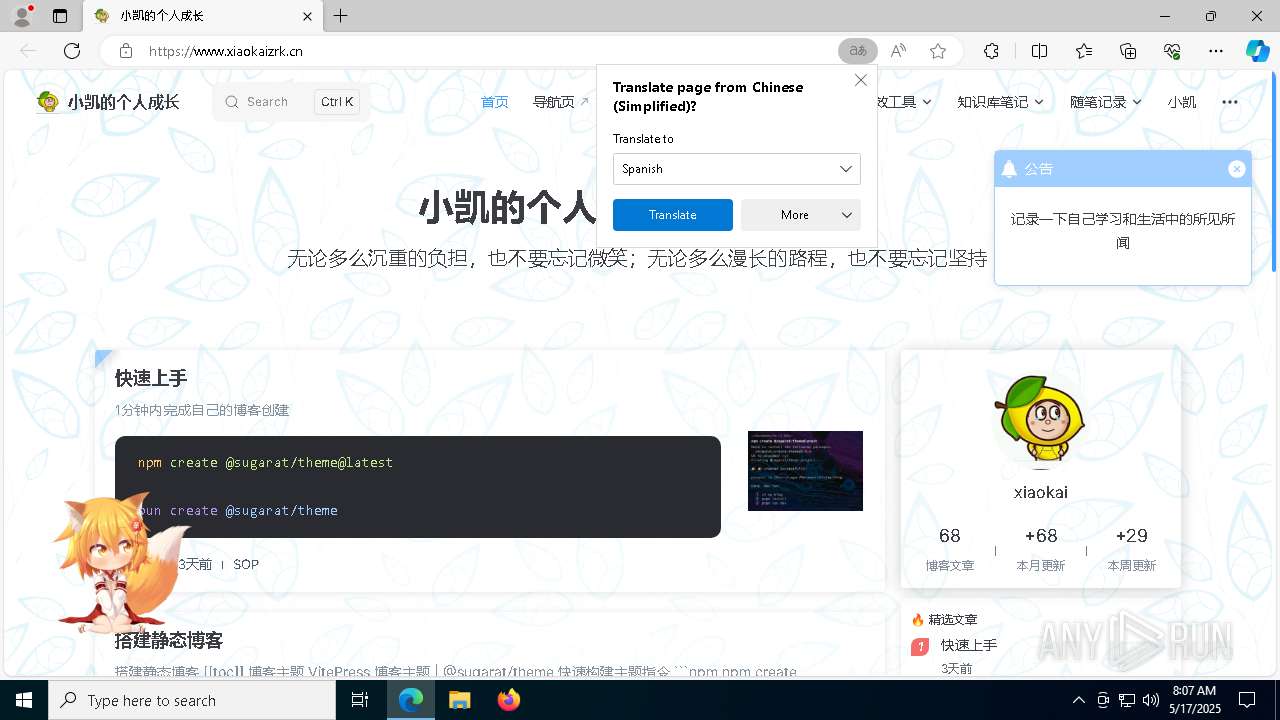Toggle split screen view icon
The width and height of the screenshot is (1280, 720).
click(1039, 51)
